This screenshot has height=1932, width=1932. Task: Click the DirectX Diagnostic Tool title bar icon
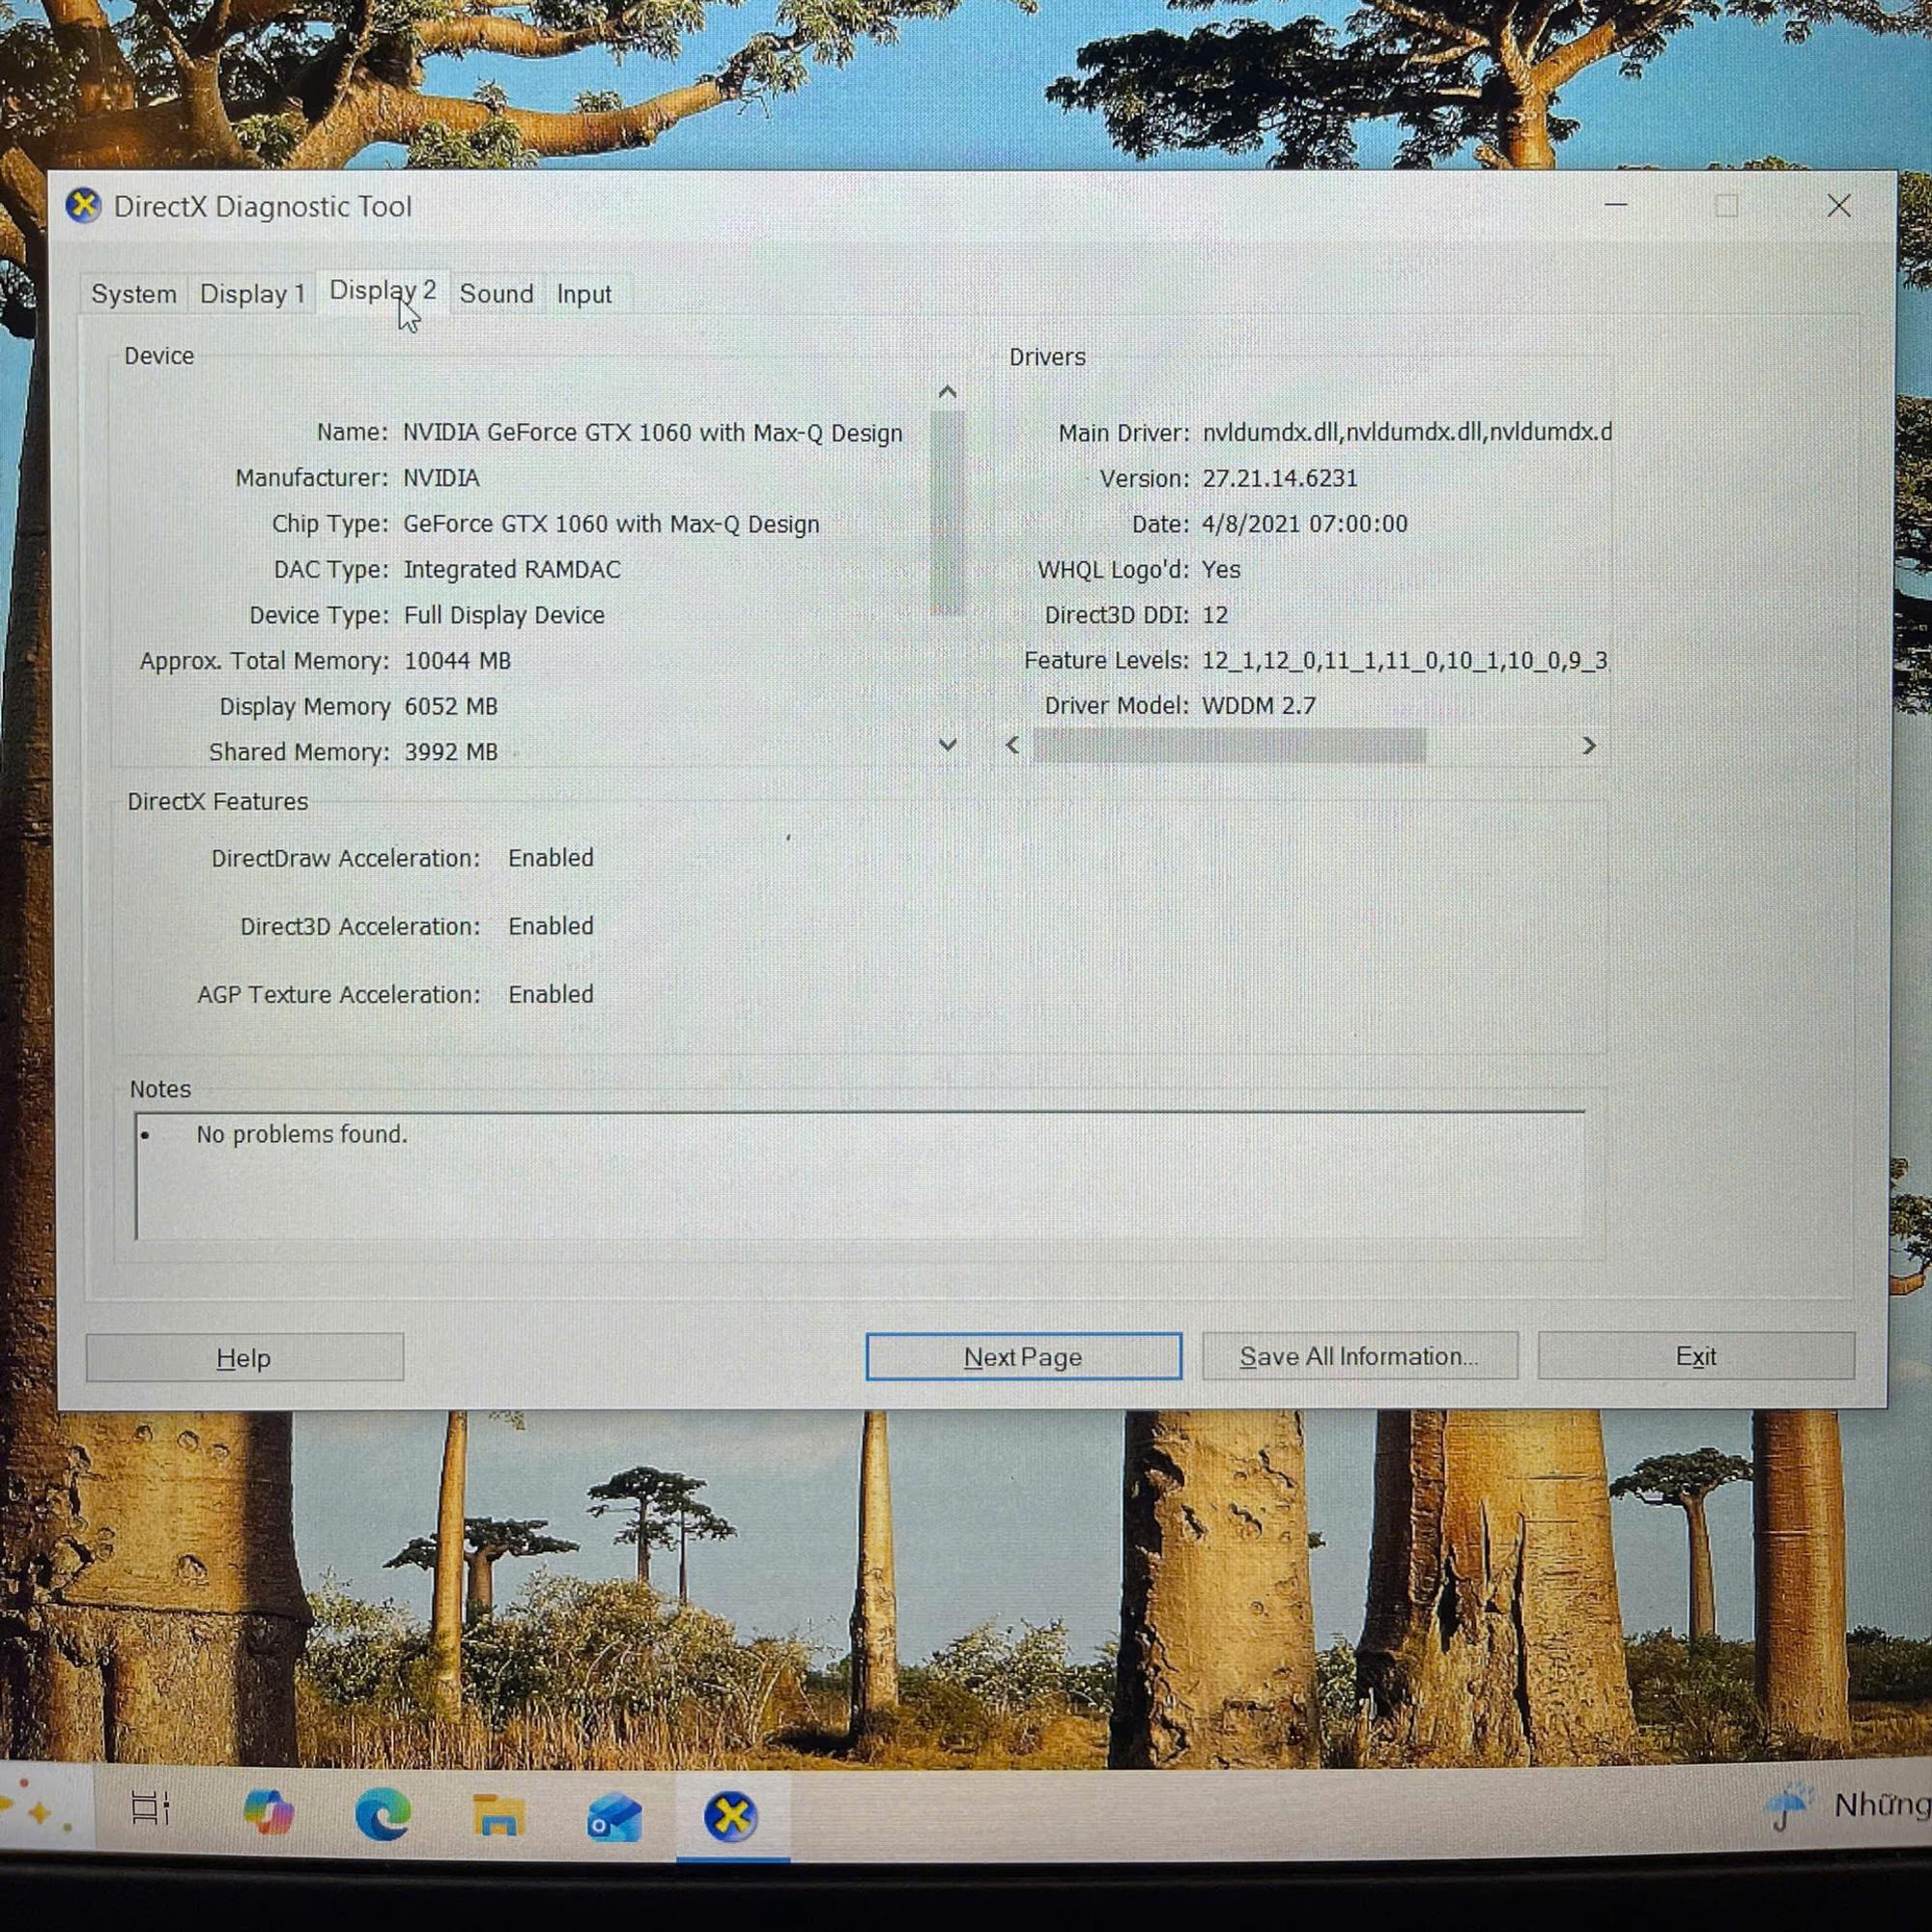(x=84, y=206)
